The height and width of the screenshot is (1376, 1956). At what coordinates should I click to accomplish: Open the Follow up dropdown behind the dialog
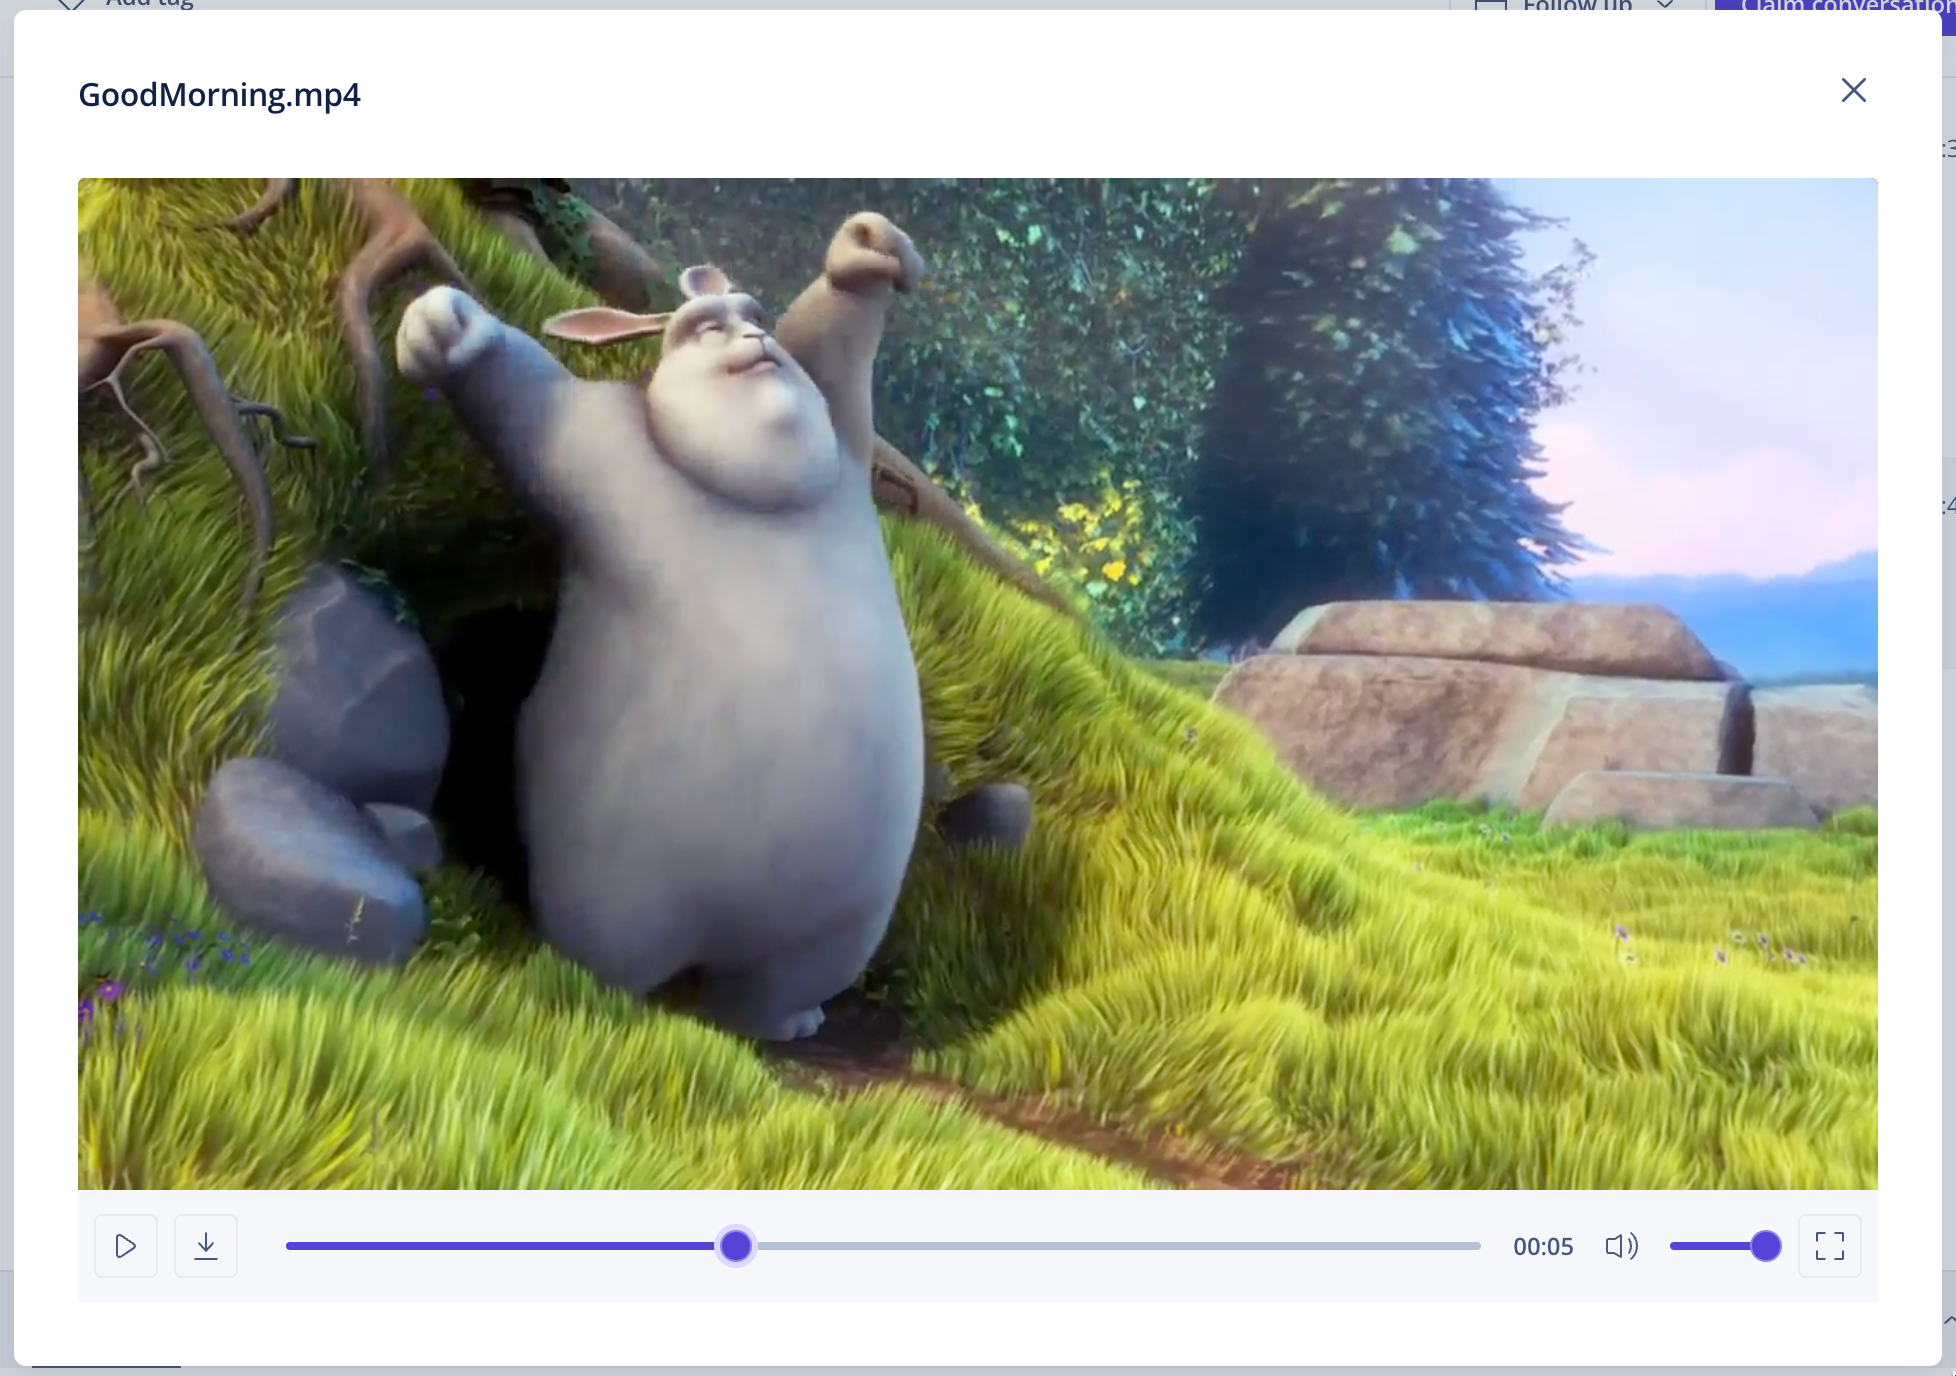1578,5
